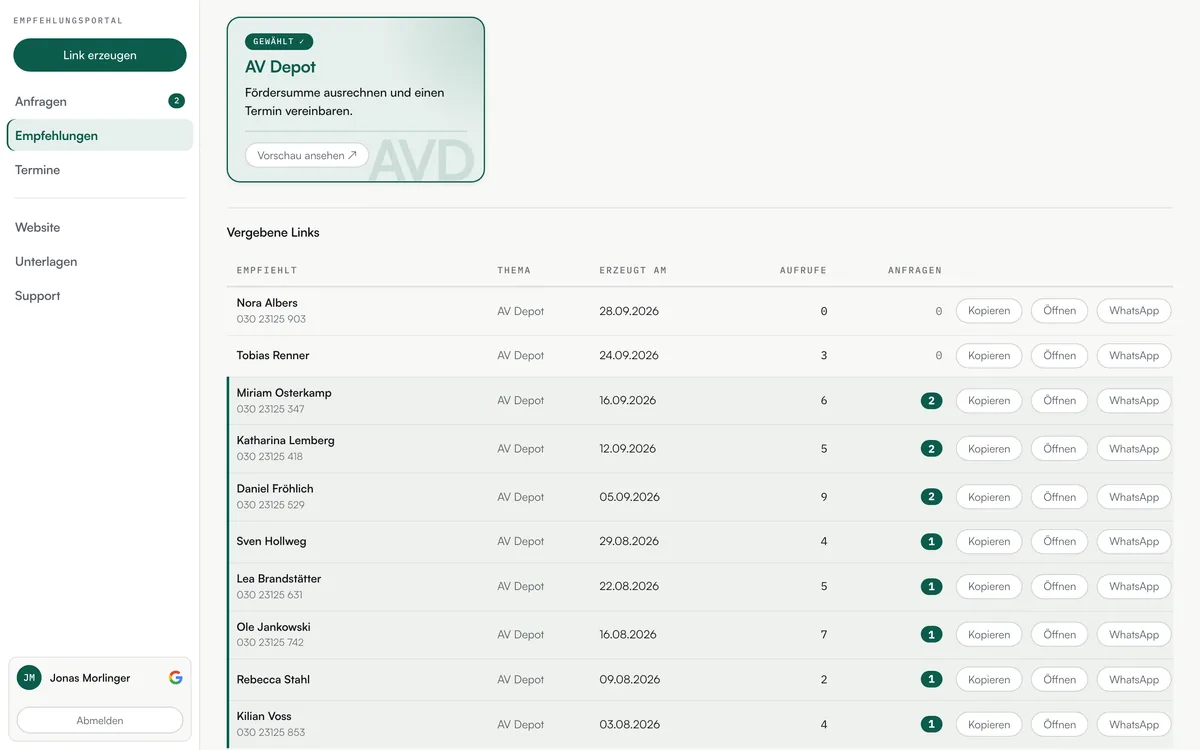This screenshot has height=750, width=1200.
Task: Go to Termine in the sidebar
Action: (x=100, y=170)
